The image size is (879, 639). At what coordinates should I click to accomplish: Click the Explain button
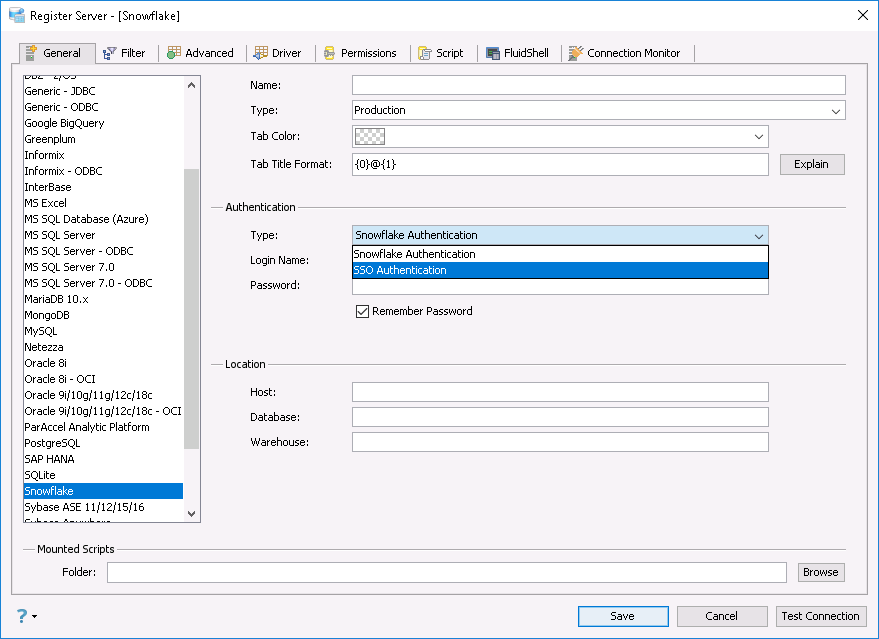(811, 164)
